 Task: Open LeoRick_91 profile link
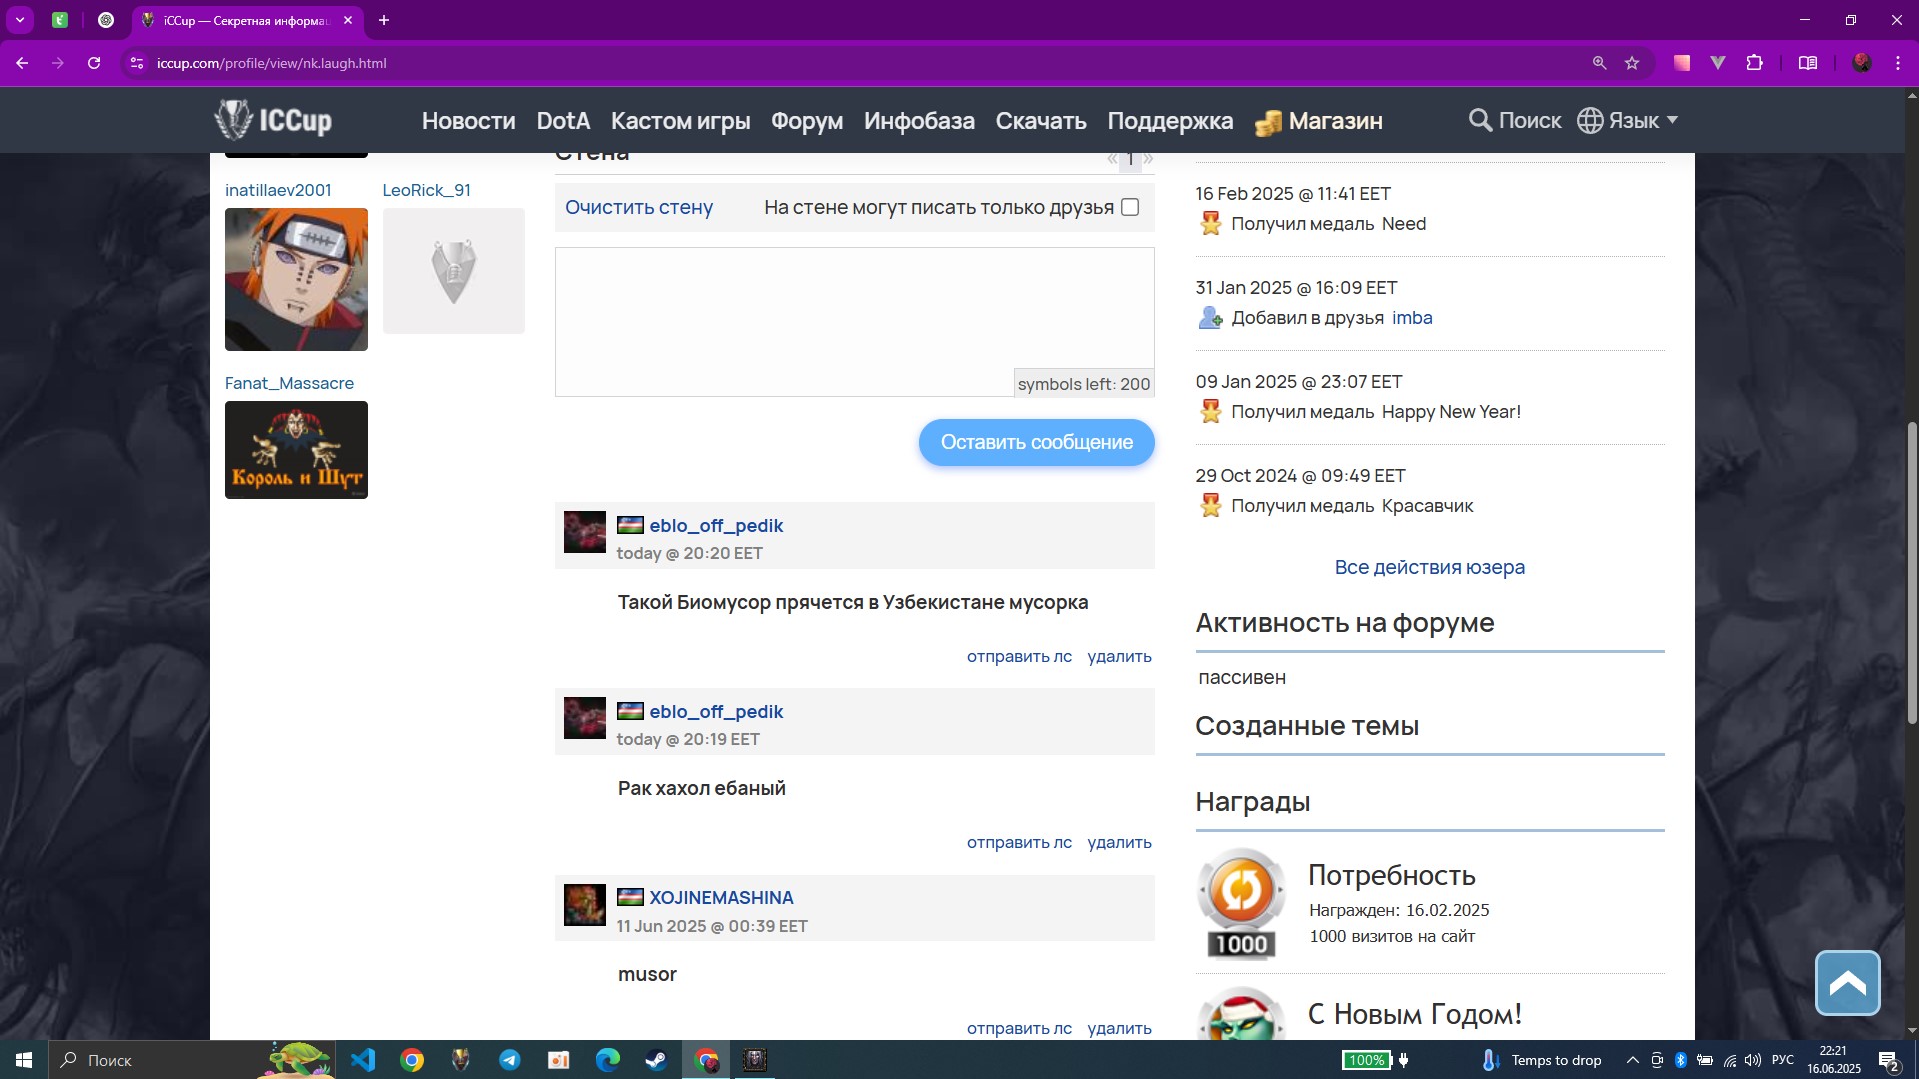(427, 190)
